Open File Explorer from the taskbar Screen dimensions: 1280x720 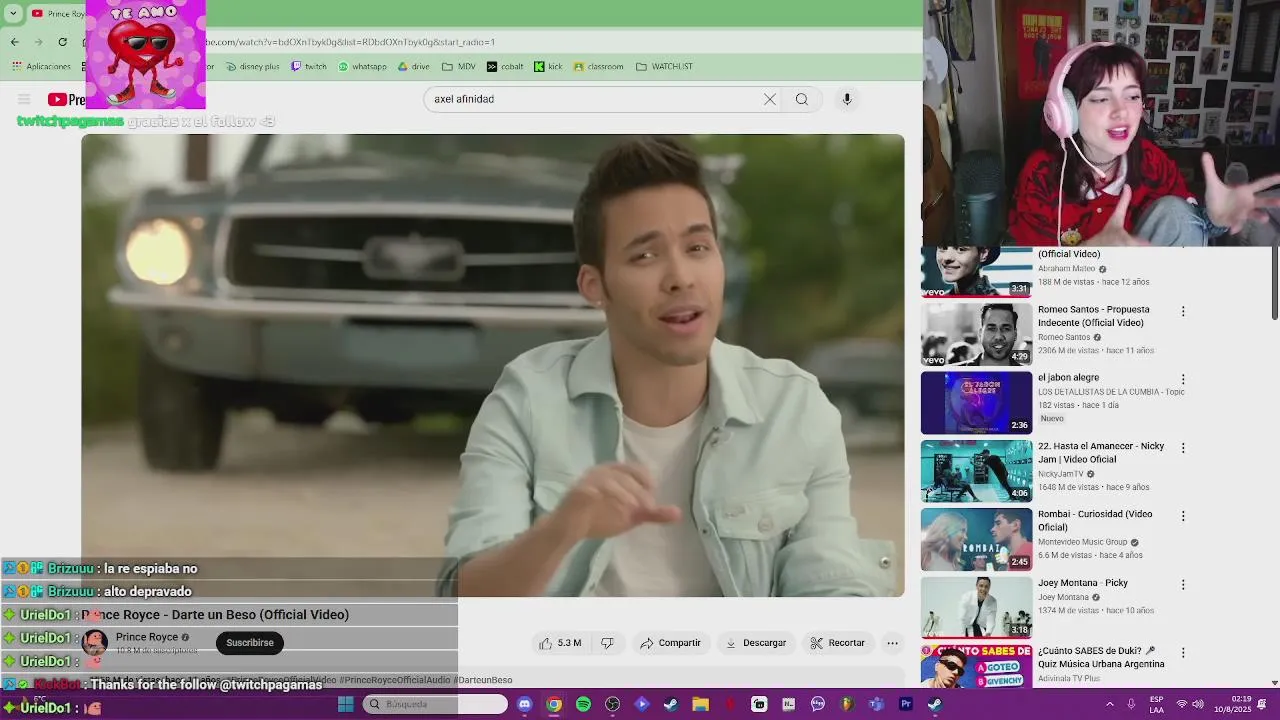[x=700, y=704]
